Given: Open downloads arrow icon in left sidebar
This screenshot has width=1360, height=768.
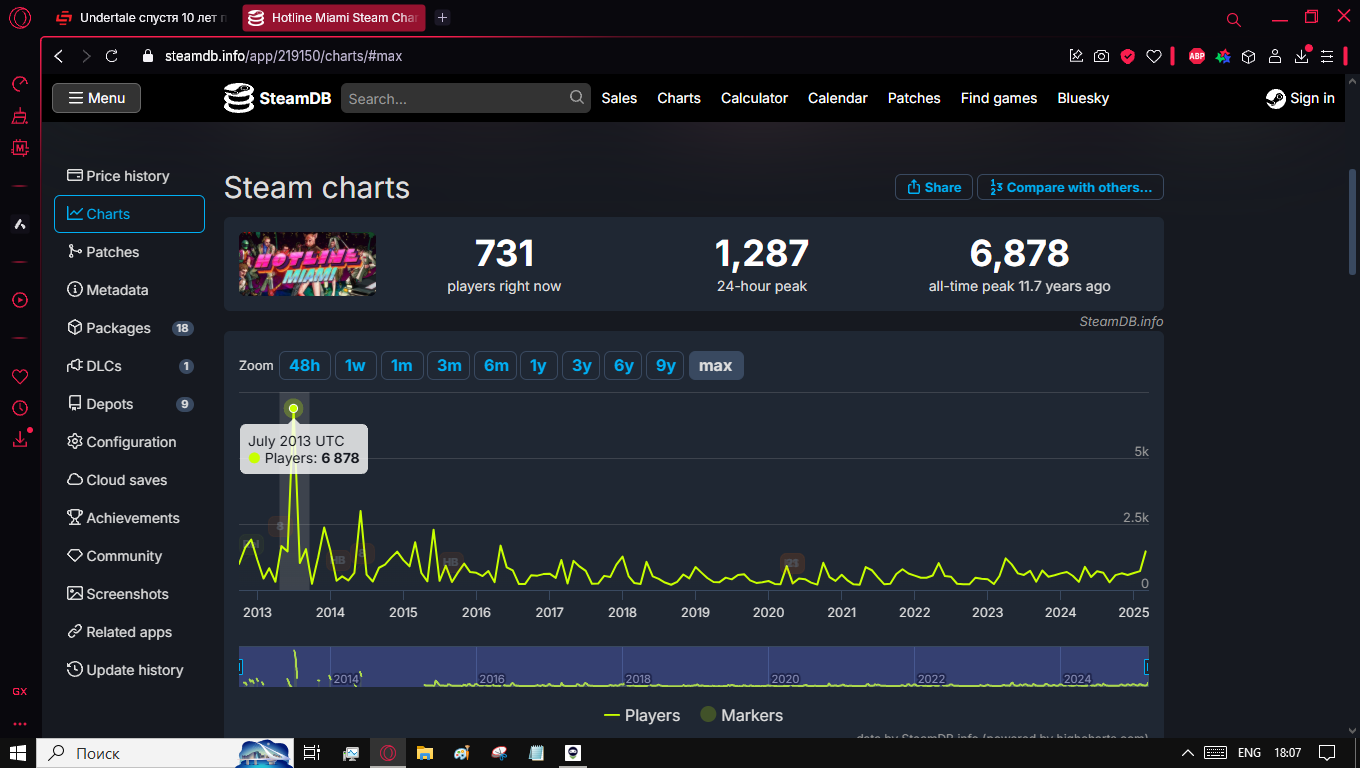Looking at the screenshot, I should pyautogui.click(x=20, y=439).
